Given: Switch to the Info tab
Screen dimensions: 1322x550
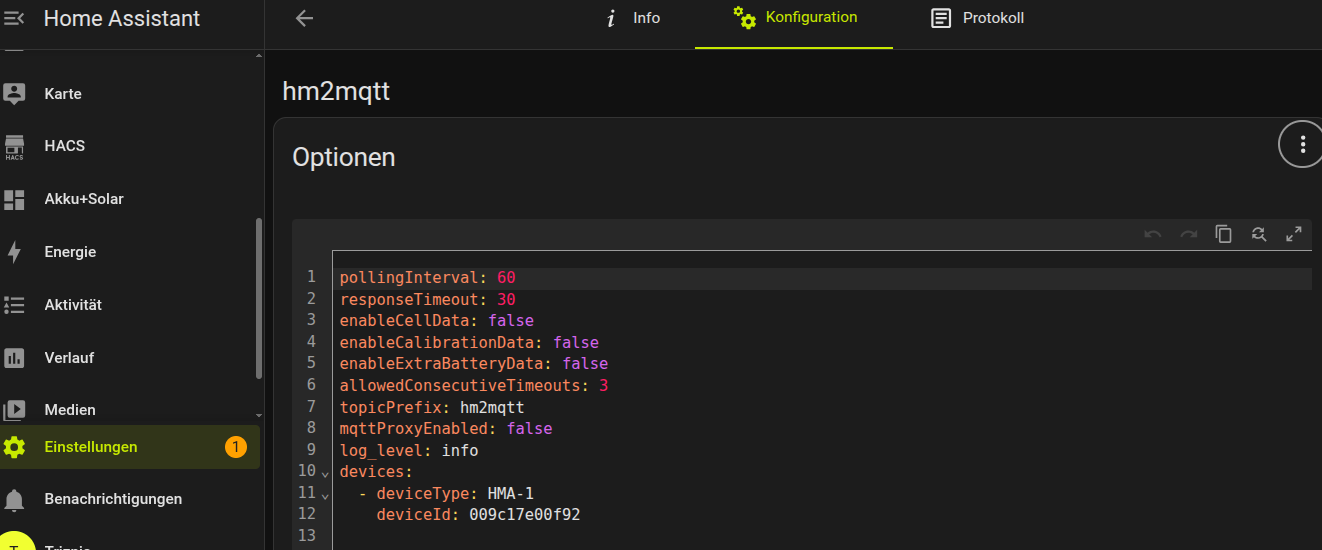Looking at the screenshot, I should tap(634, 18).
